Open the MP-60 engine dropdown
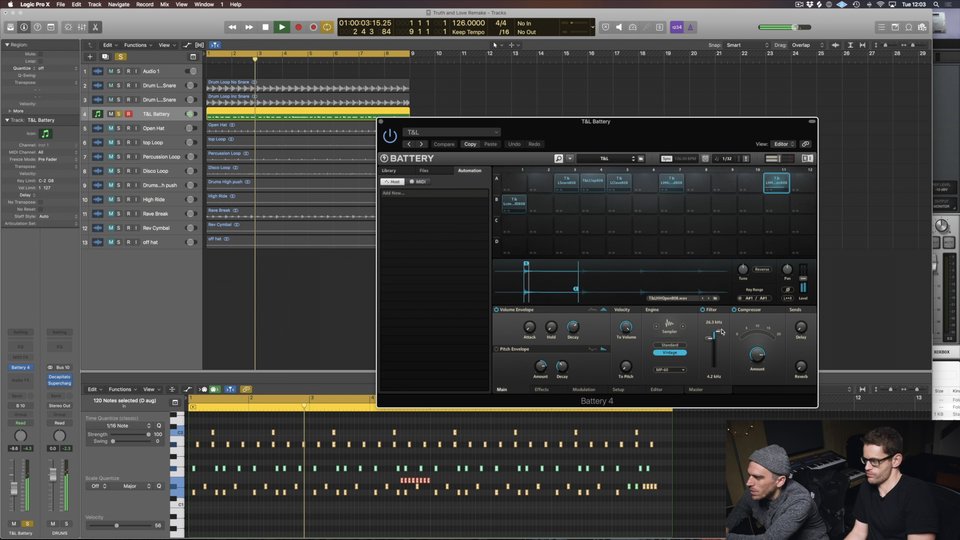 point(670,370)
